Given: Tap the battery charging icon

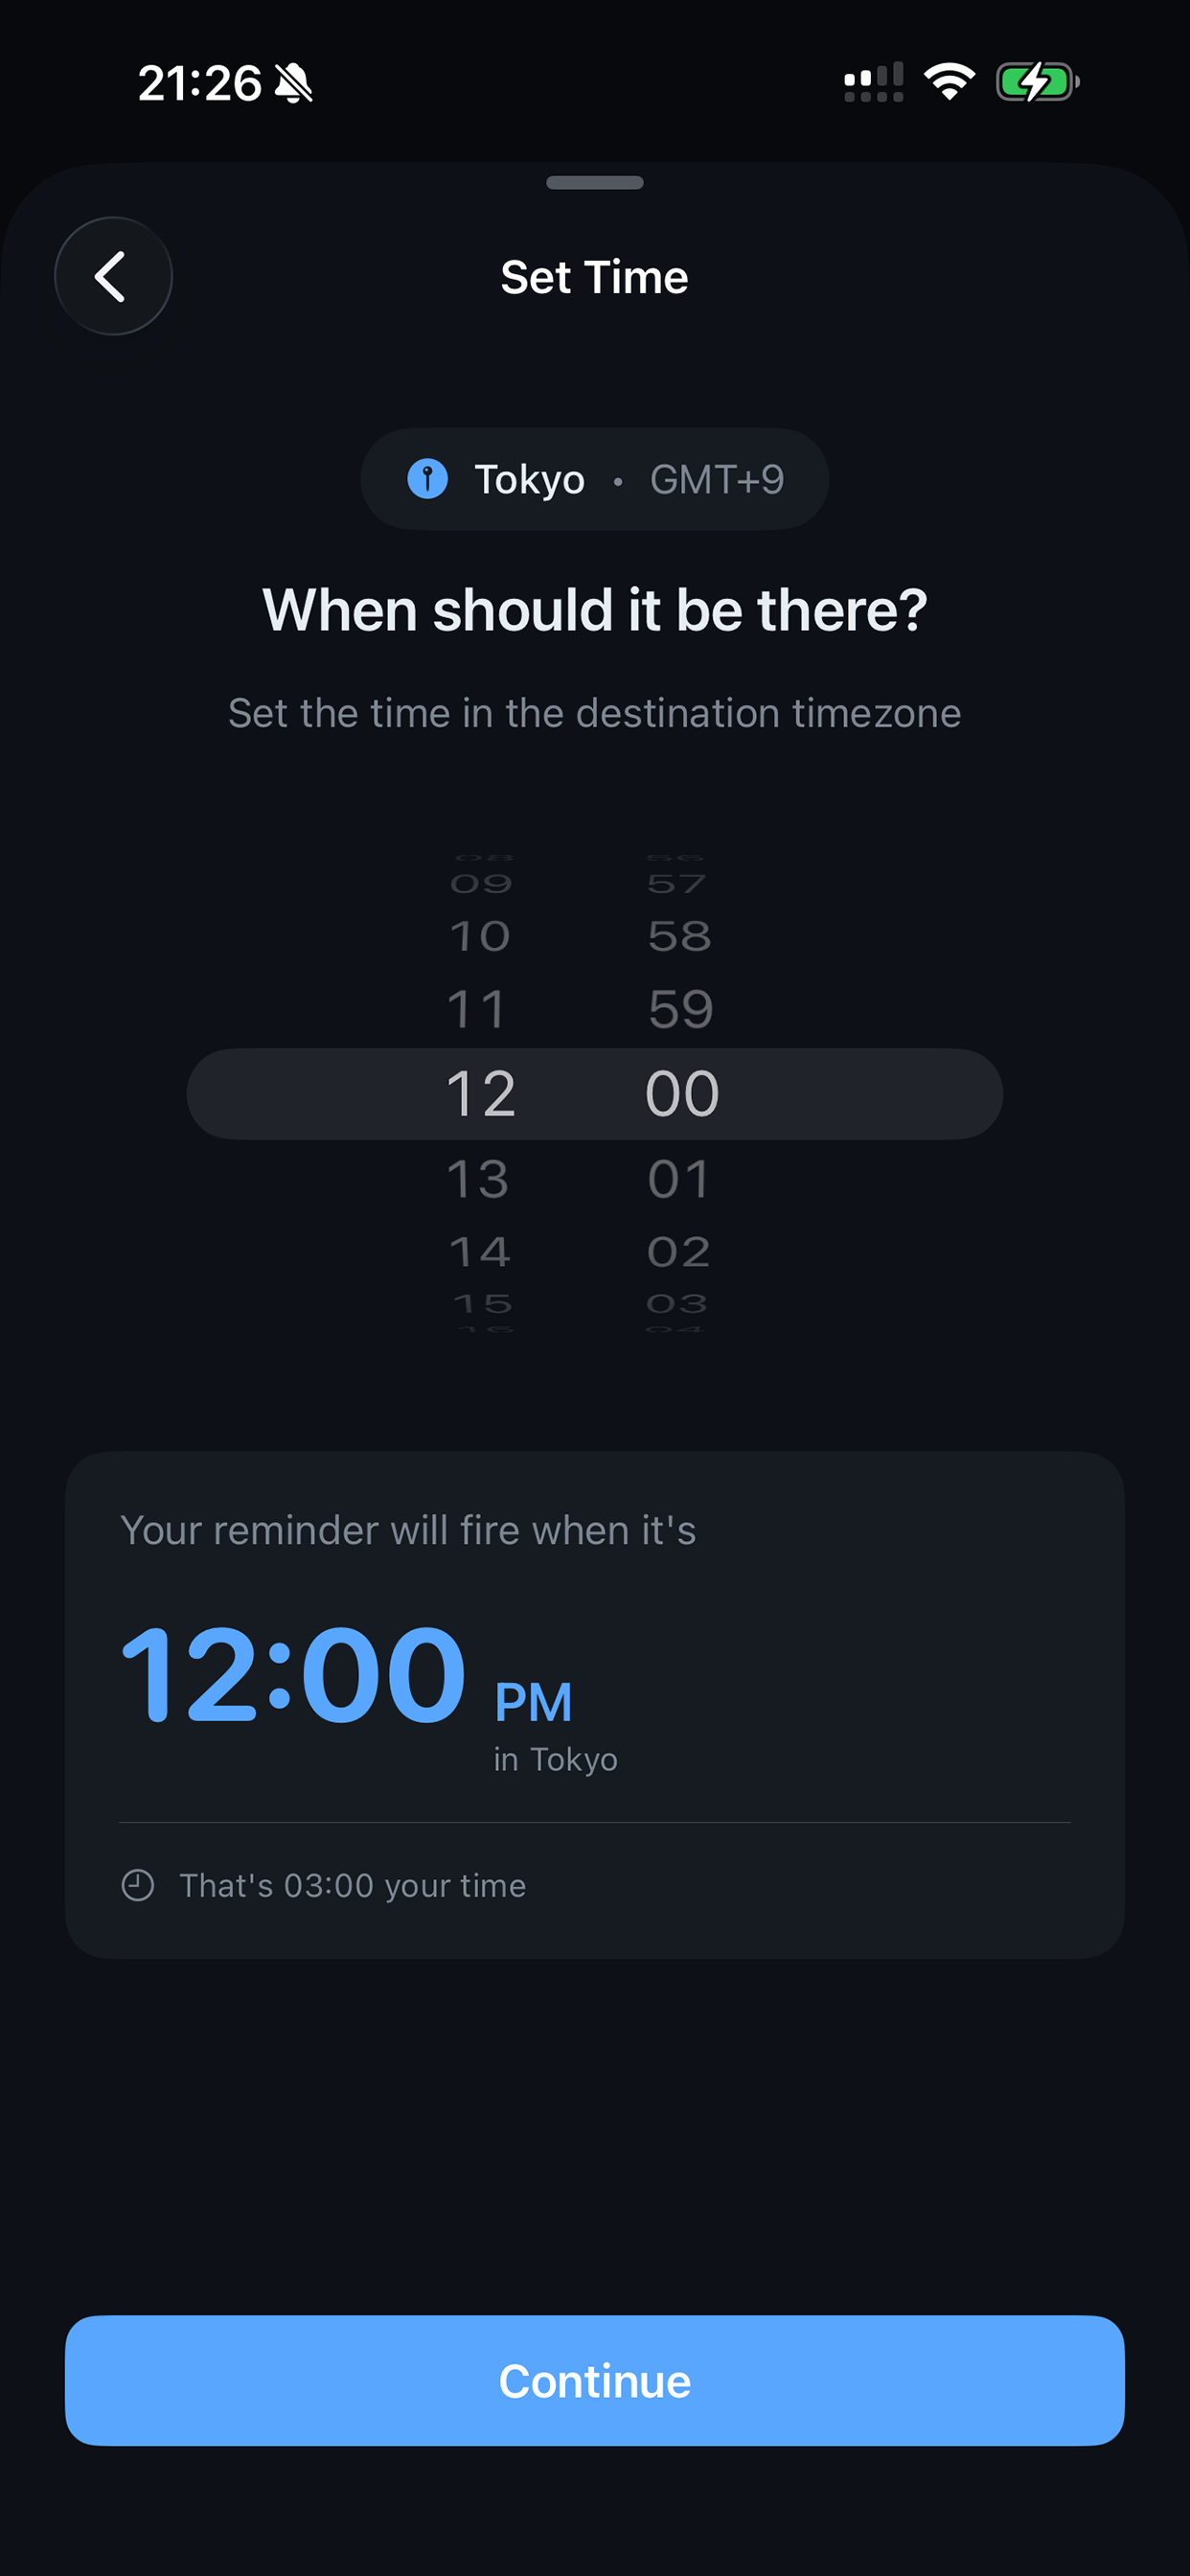Looking at the screenshot, I should pos(1038,81).
